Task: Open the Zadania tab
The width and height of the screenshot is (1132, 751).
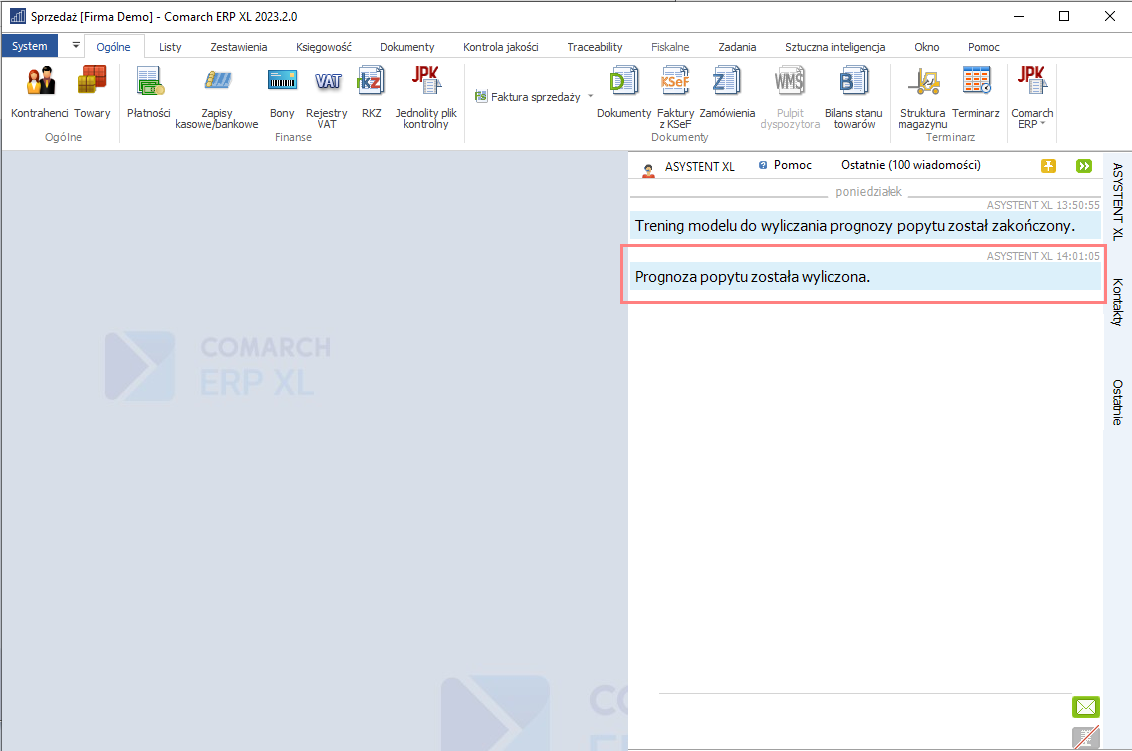Action: tap(737, 47)
